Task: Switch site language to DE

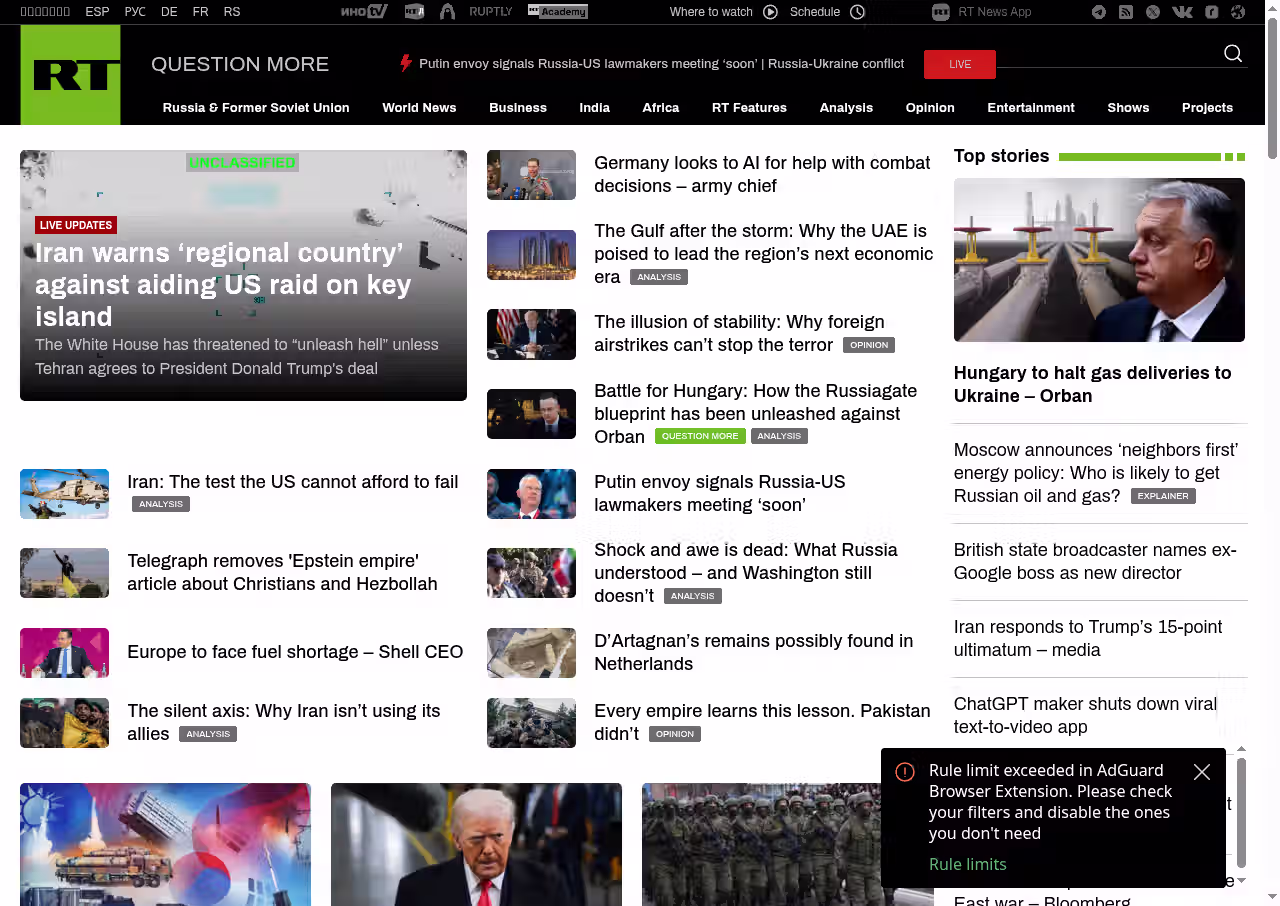Action: coord(169,12)
